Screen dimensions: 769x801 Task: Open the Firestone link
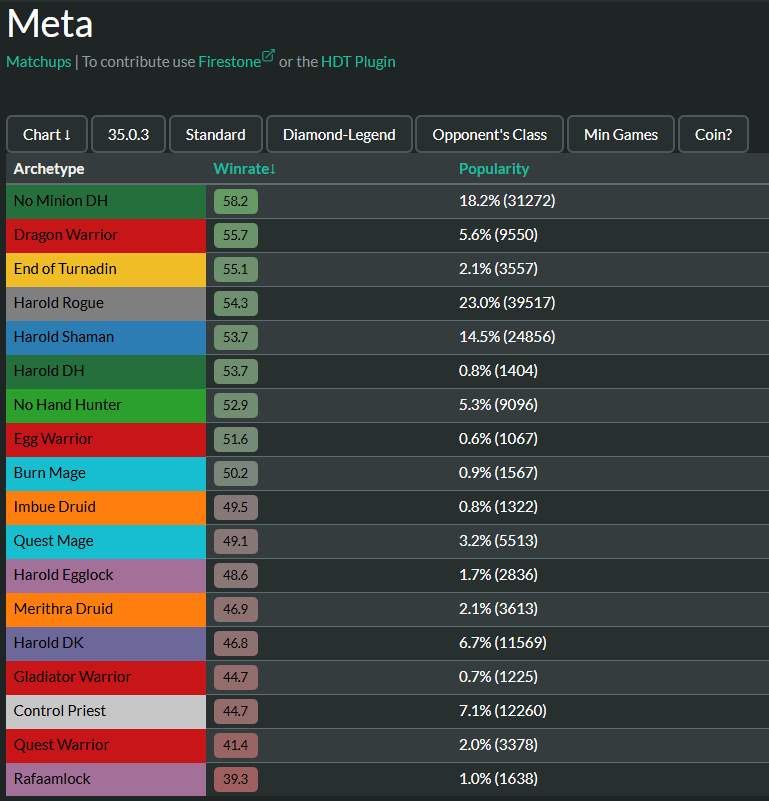tap(229, 62)
